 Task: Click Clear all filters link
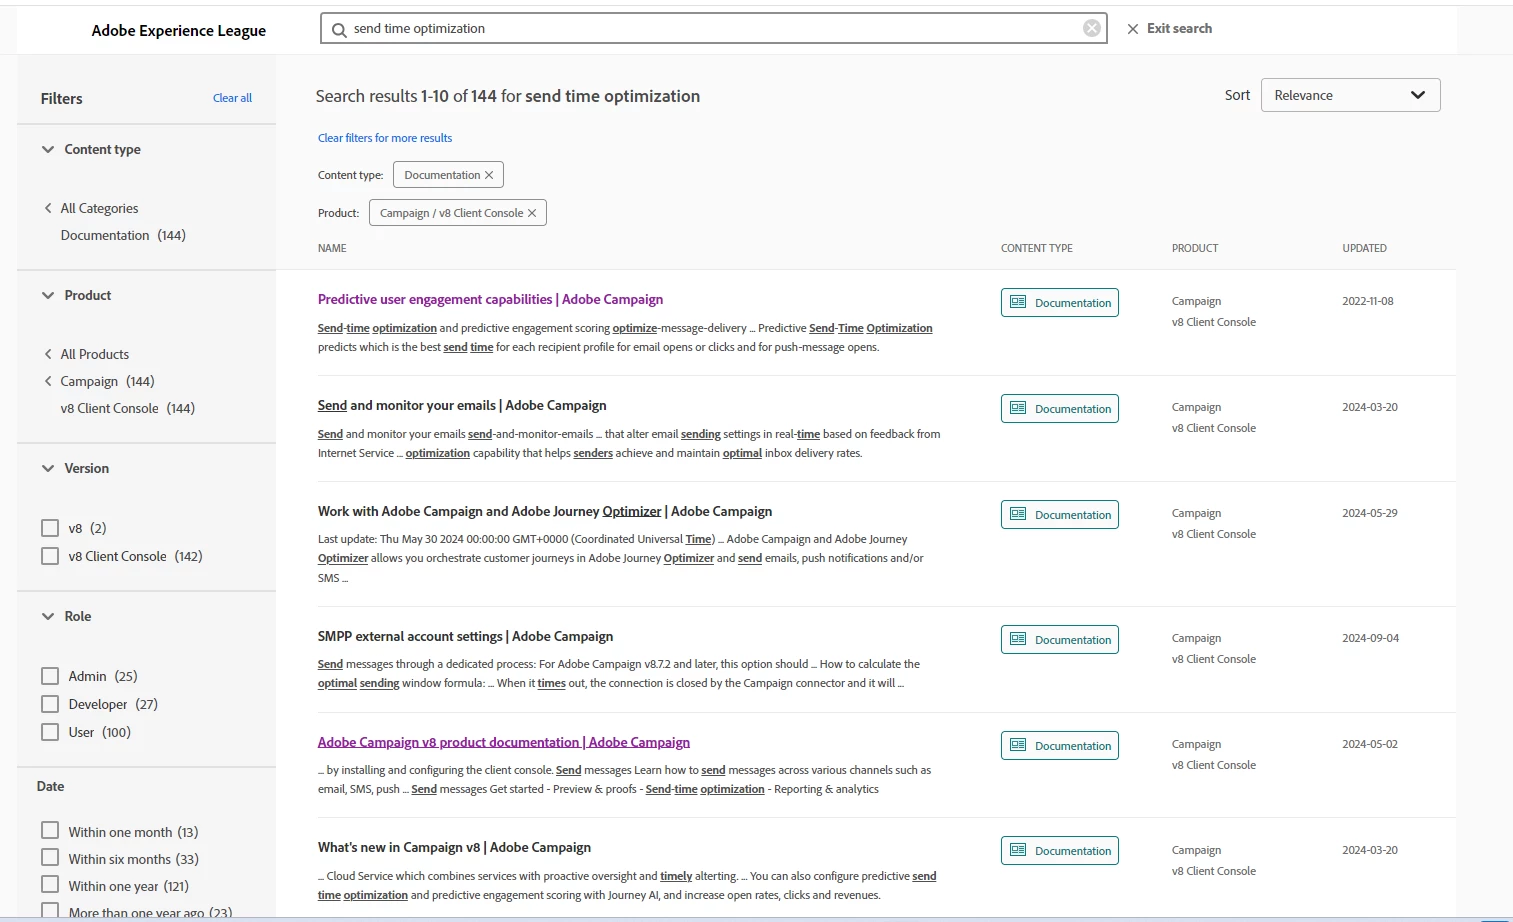[232, 98]
